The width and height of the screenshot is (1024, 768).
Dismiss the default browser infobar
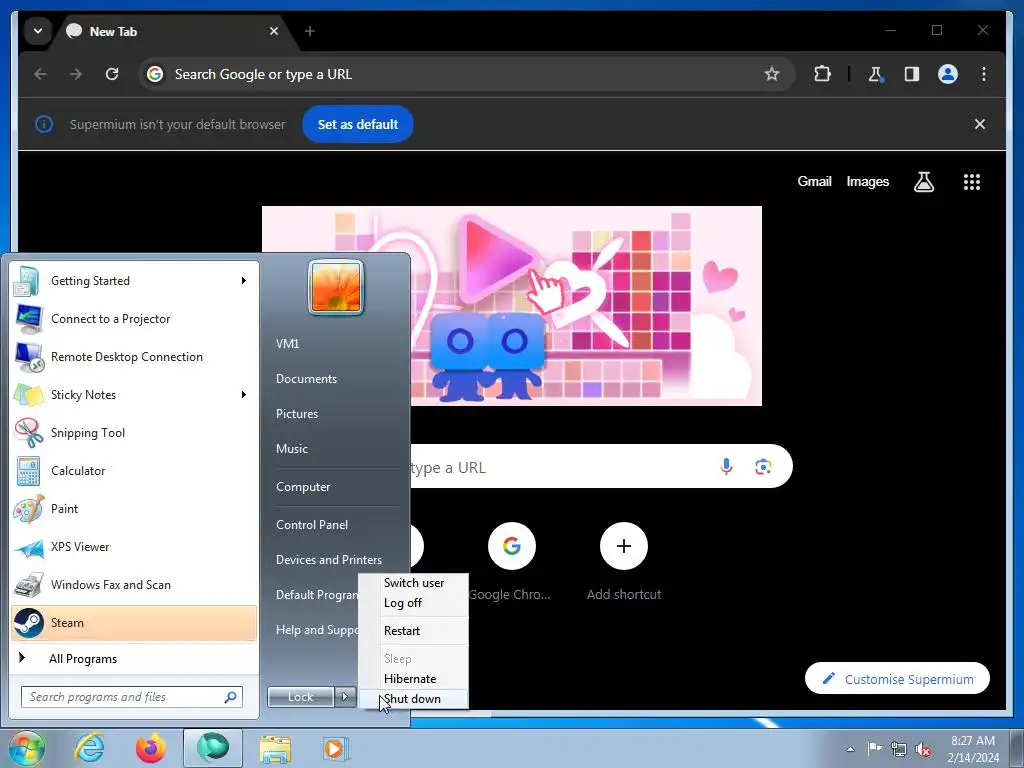tap(980, 124)
